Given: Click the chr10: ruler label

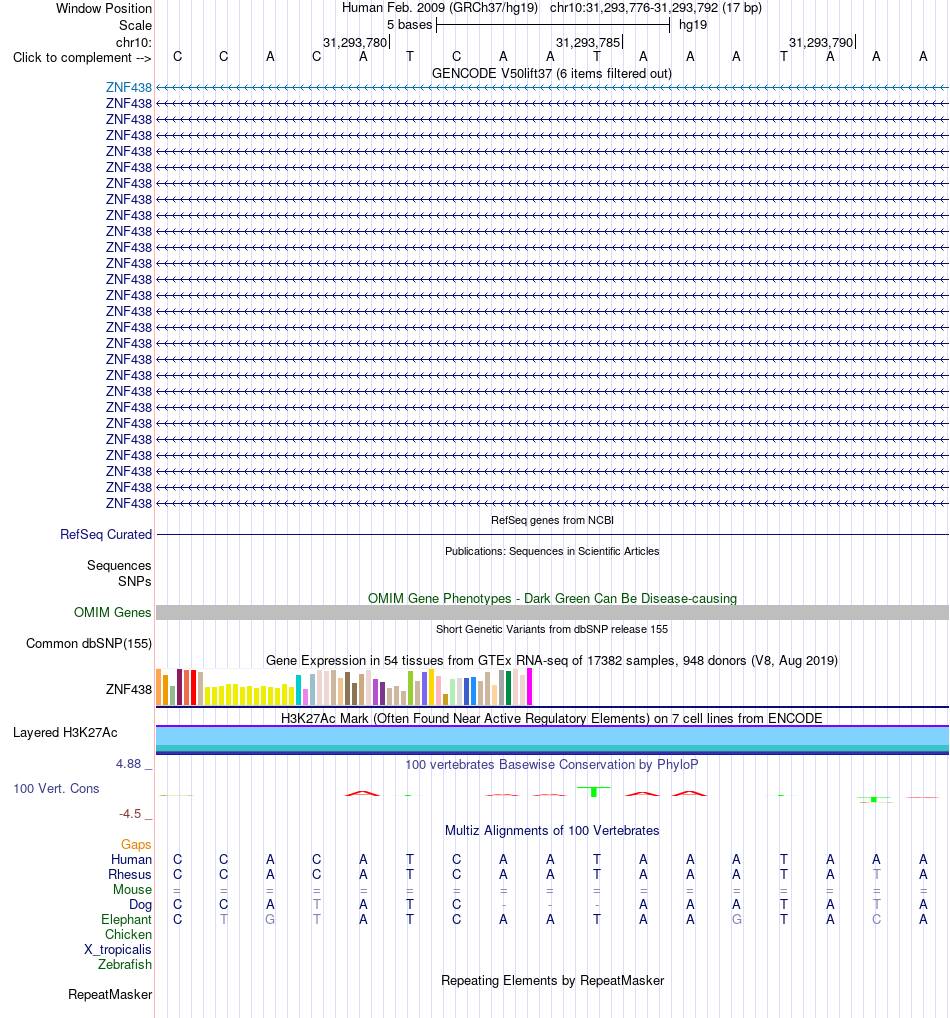Looking at the screenshot, I should click(134, 43).
